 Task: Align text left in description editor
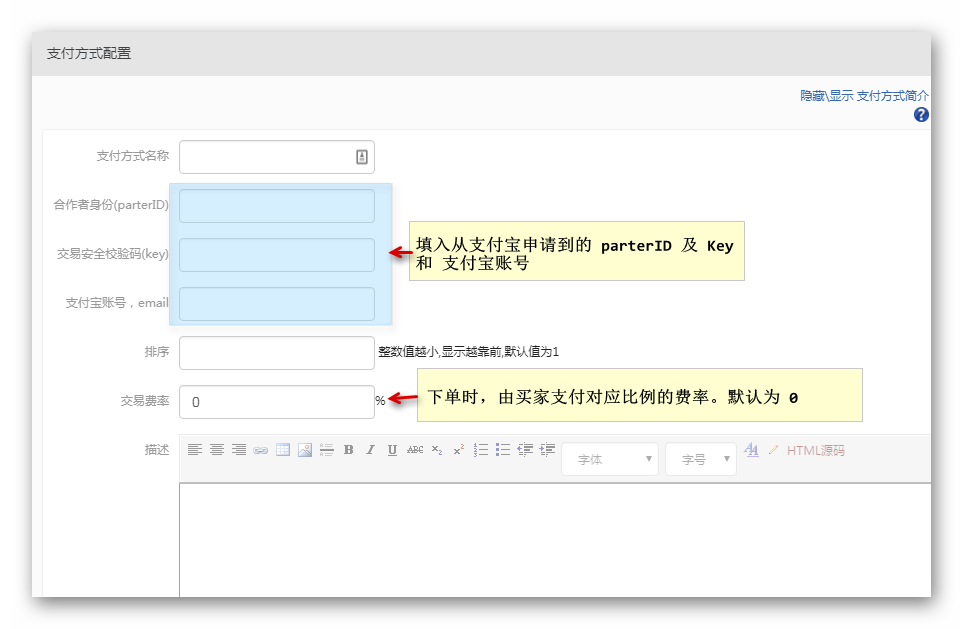pyautogui.click(x=195, y=450)
